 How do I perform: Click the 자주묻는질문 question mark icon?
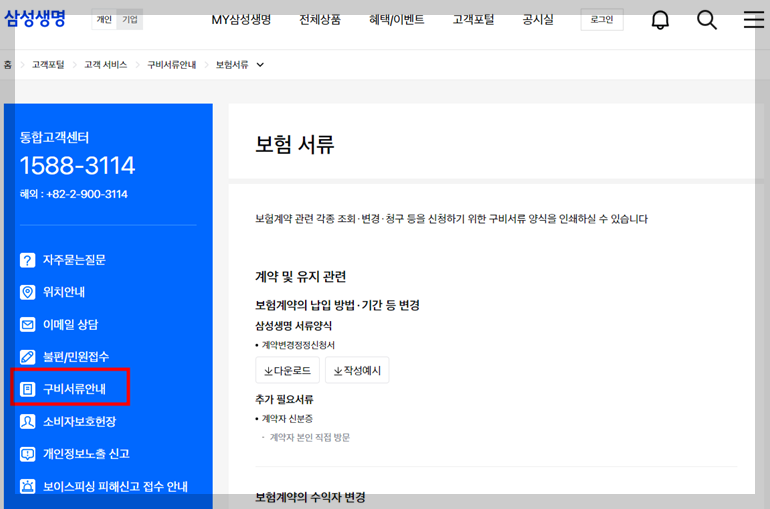click(x=28, y=260)
